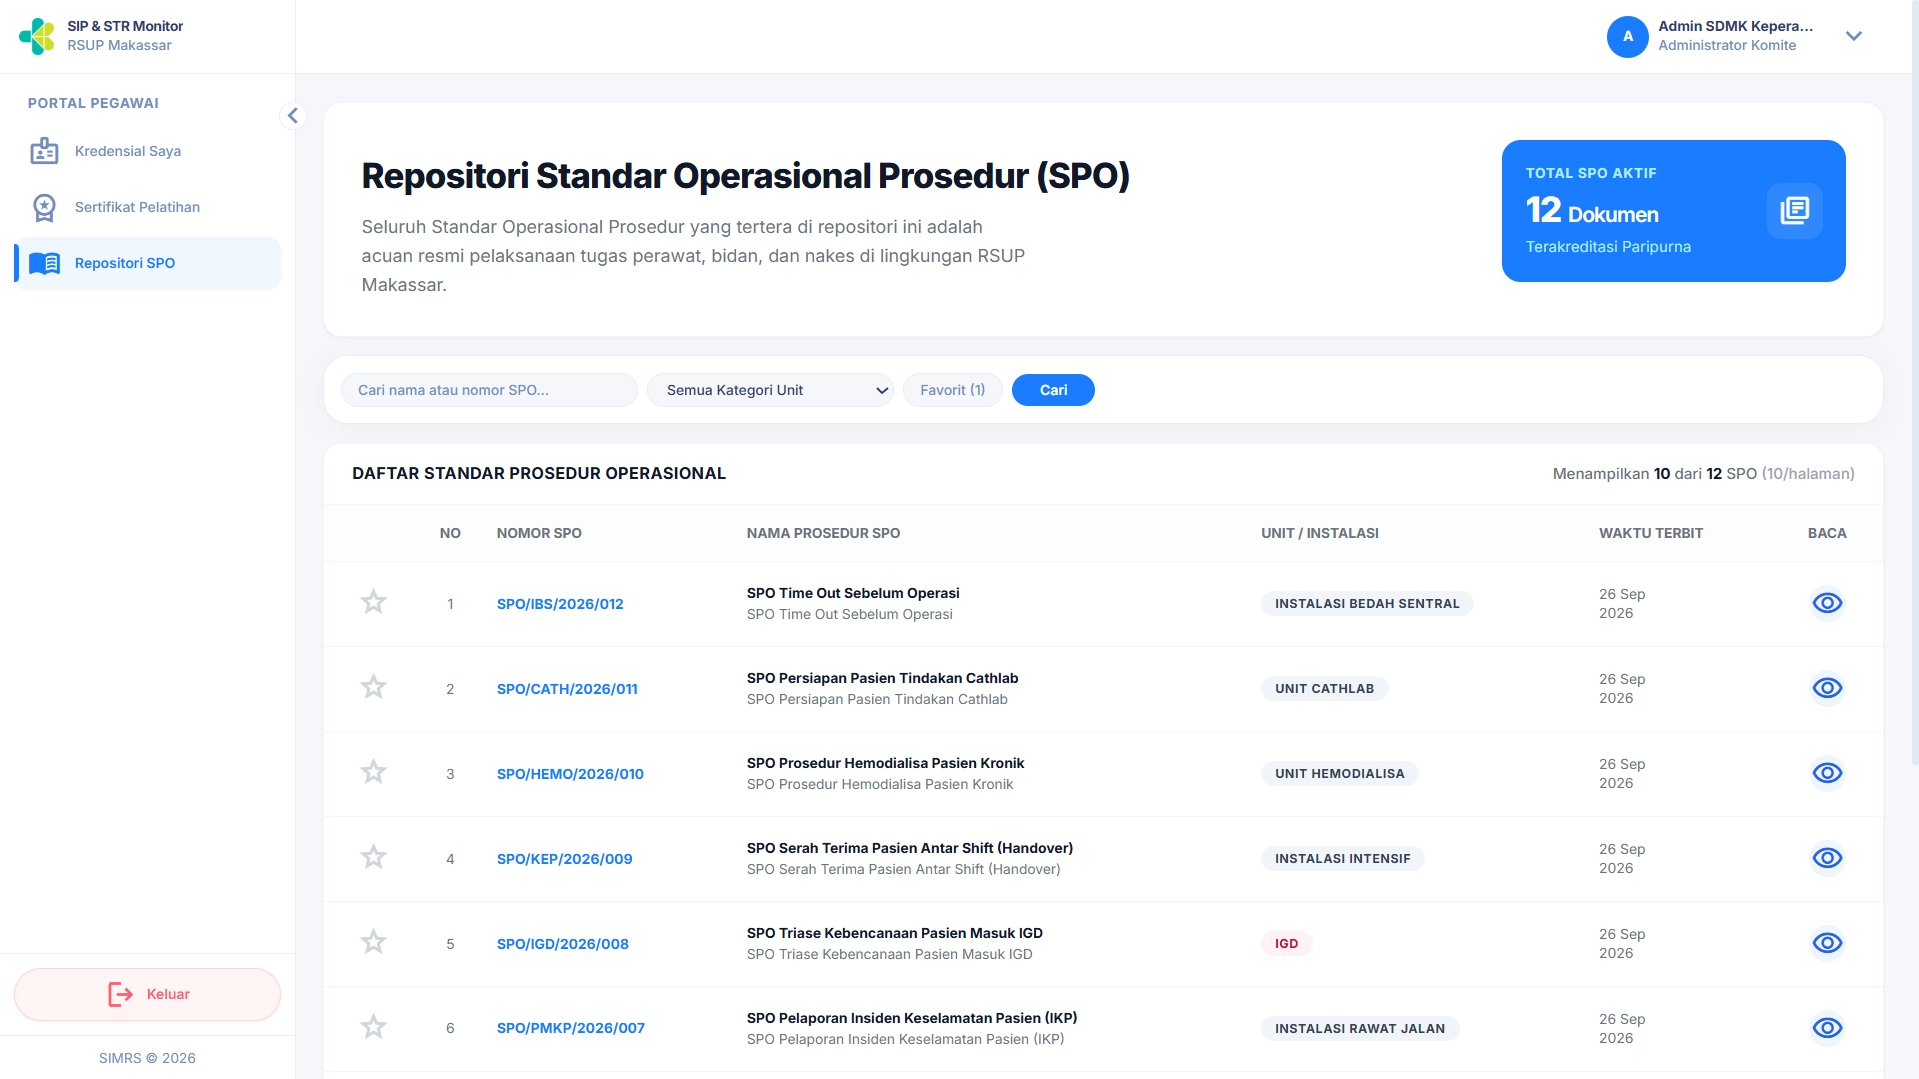Go to Sertifikat Pelatihan menu item

click(x=148, y=207)
